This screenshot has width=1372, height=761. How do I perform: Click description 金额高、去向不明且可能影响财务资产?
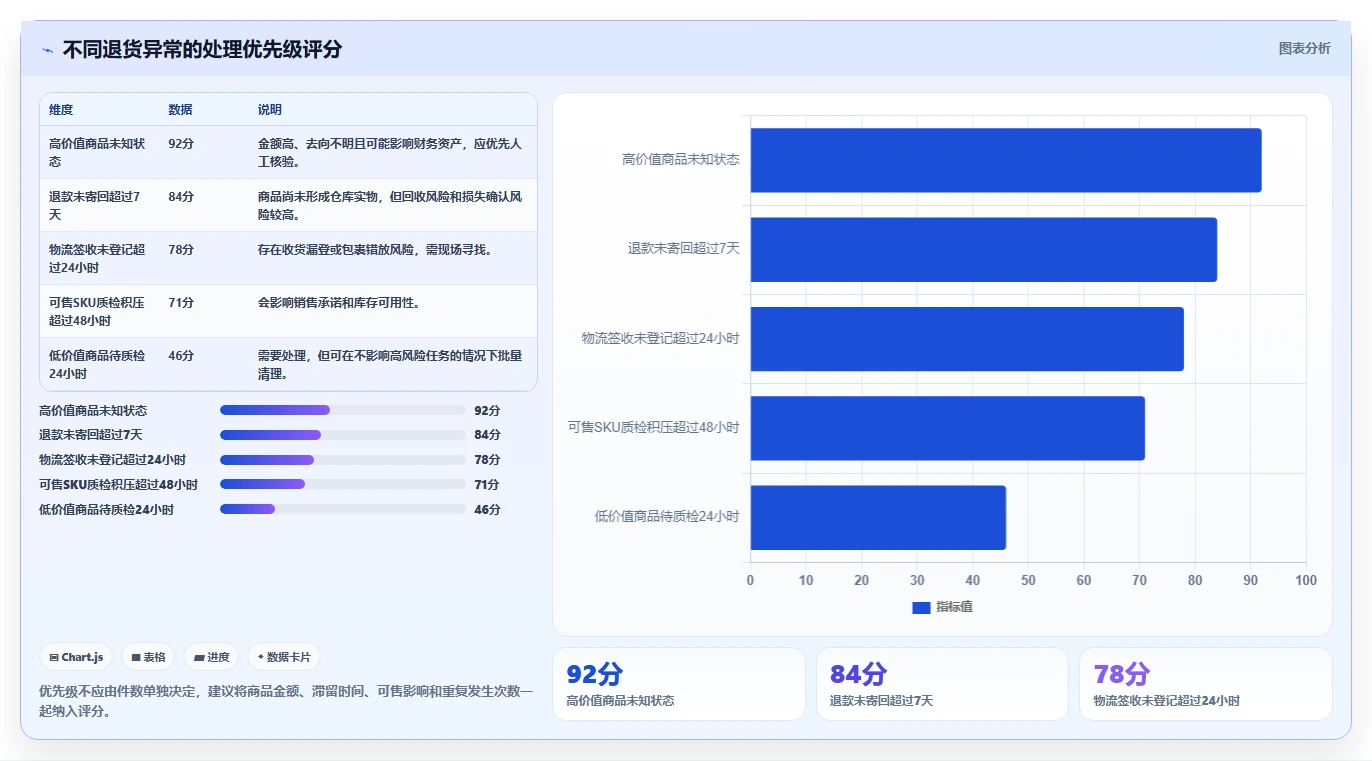point(390,153)
